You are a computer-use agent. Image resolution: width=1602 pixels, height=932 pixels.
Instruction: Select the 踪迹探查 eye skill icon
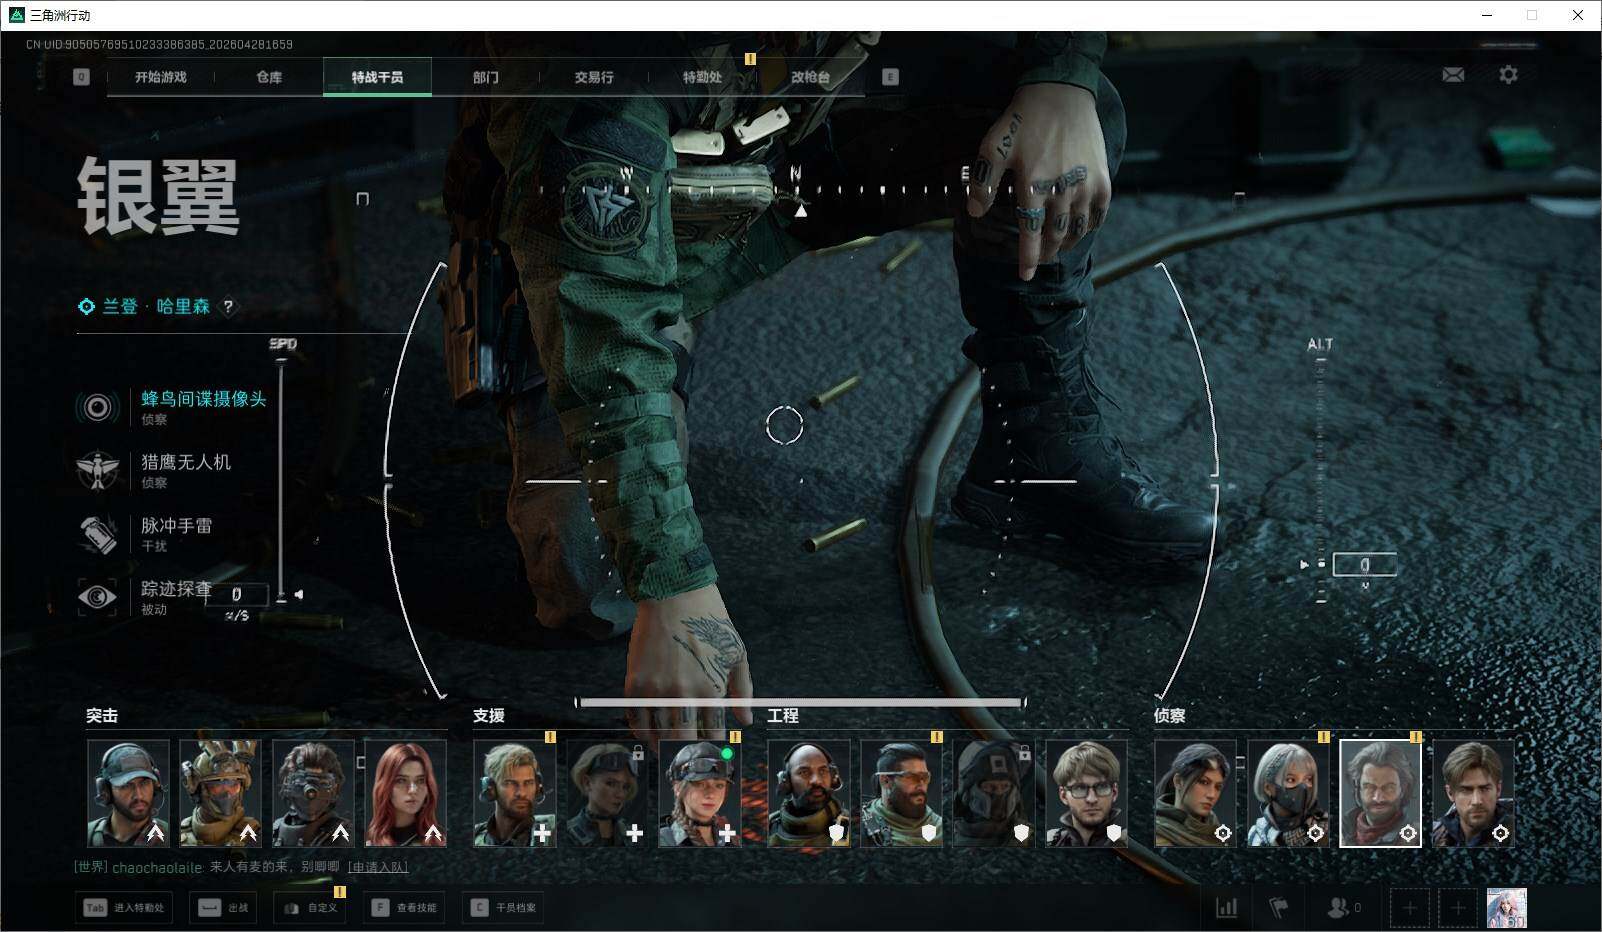98,597
